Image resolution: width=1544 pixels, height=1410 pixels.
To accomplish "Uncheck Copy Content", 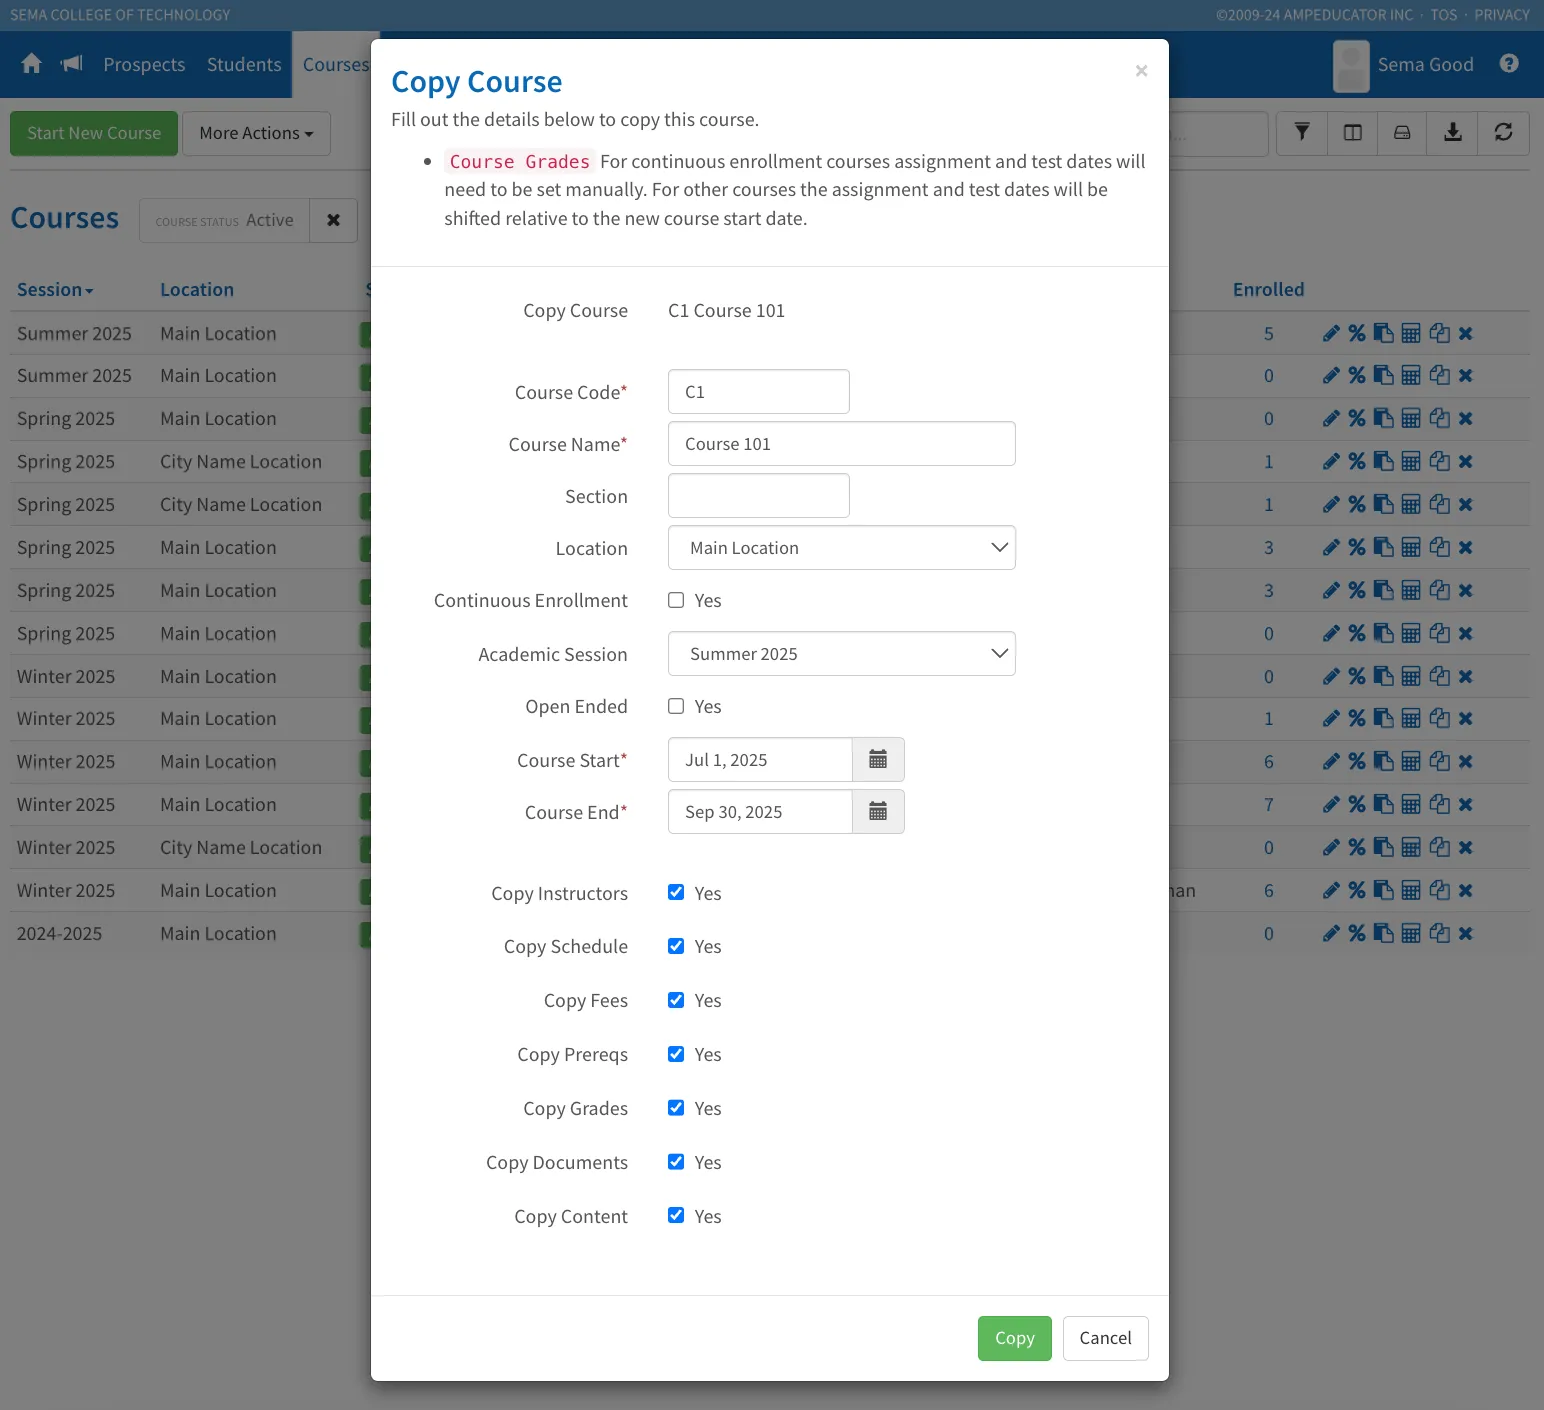I will [676, 1215].
